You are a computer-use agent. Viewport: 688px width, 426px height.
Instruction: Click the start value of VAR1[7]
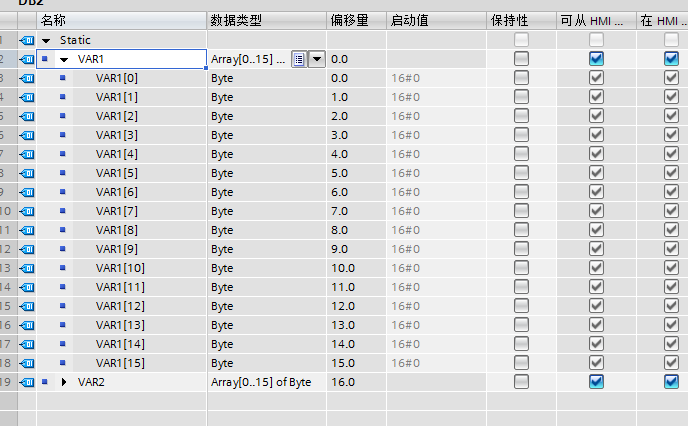(436, 211)
